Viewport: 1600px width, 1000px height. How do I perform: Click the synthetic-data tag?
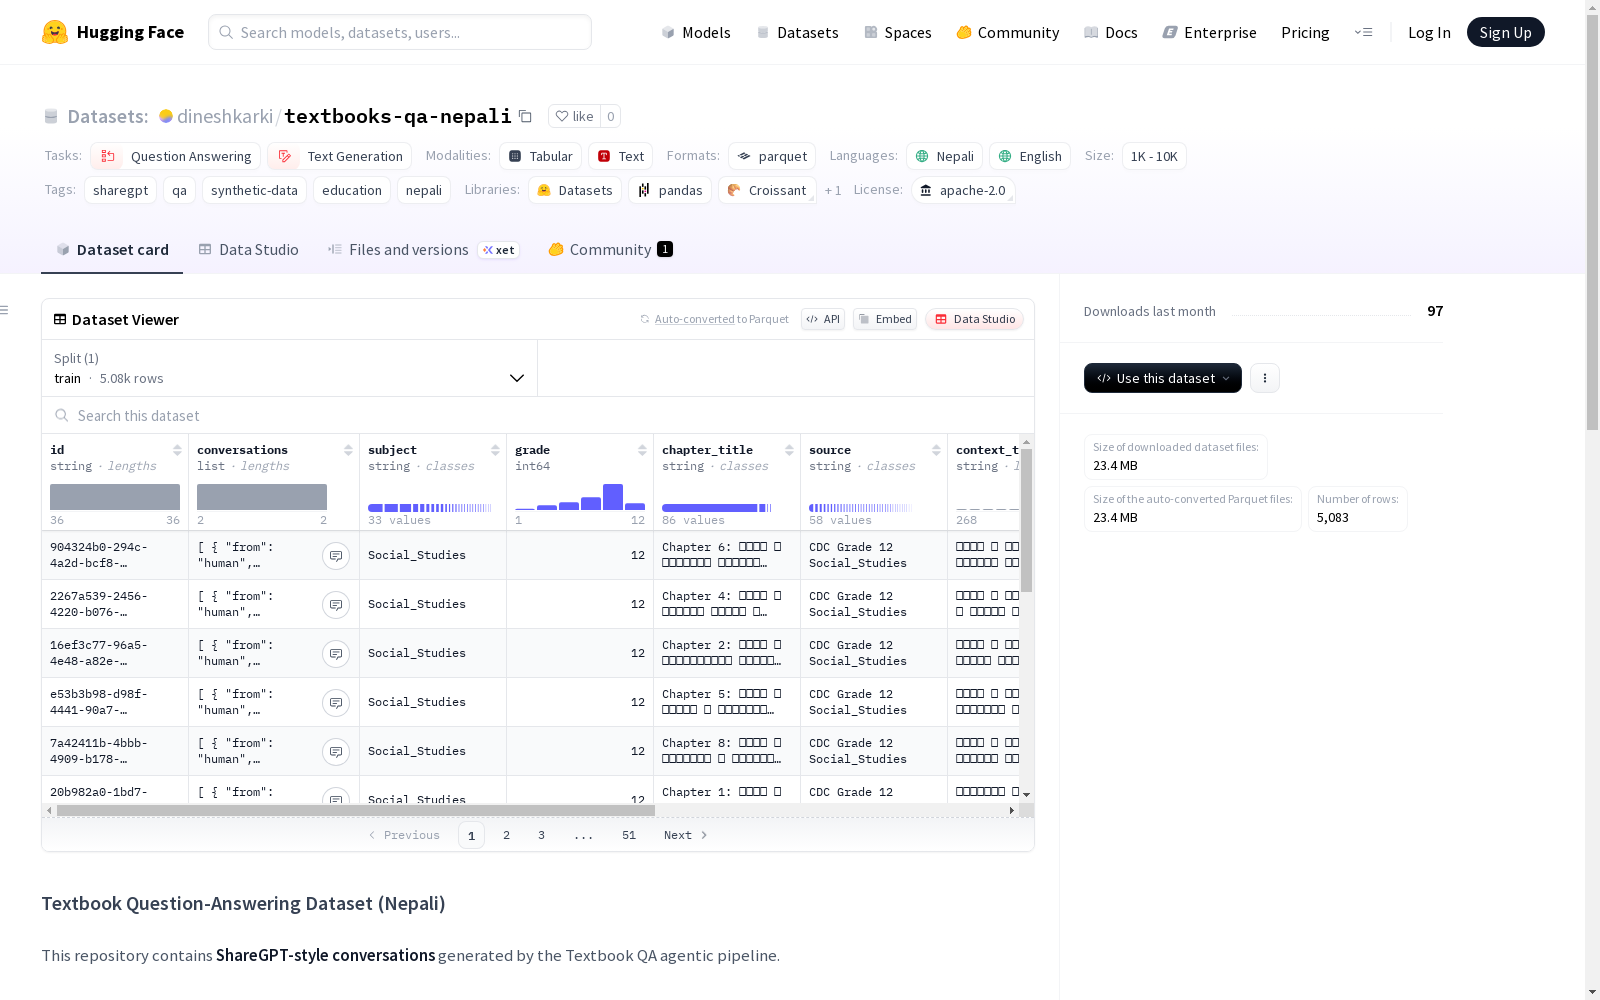[x=254, y=190]
